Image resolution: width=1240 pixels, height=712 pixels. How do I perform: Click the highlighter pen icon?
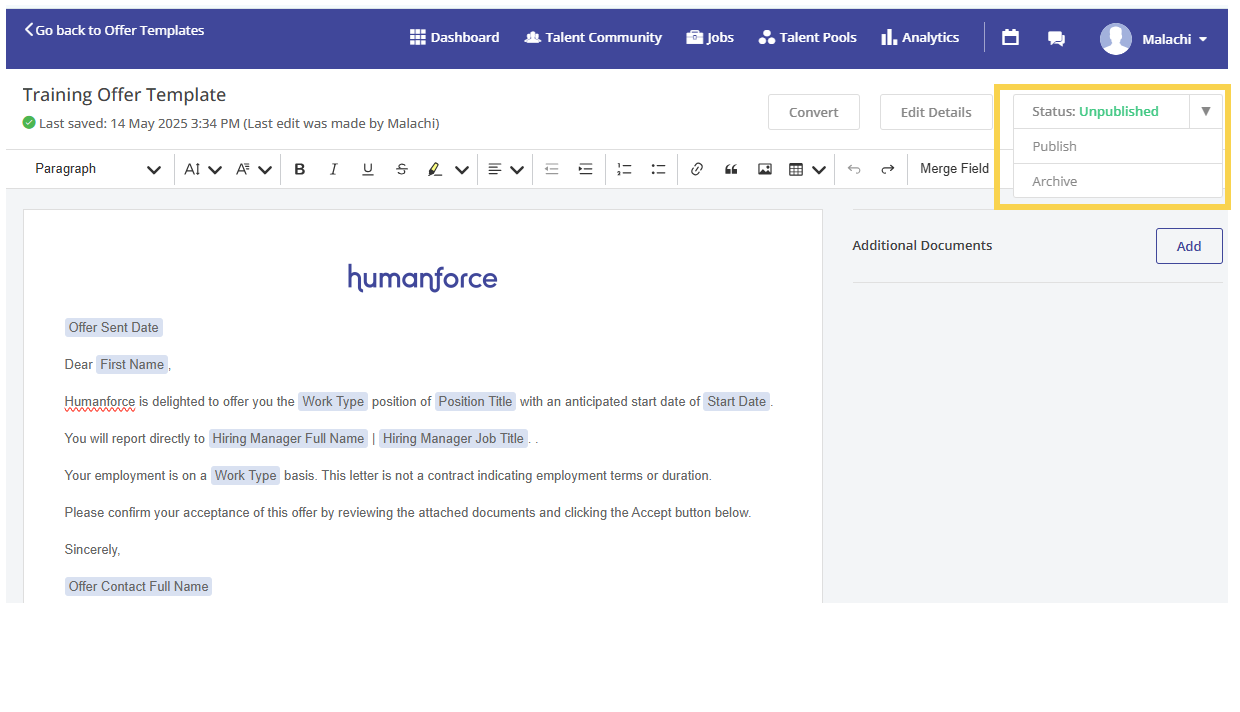click(435, 169)
